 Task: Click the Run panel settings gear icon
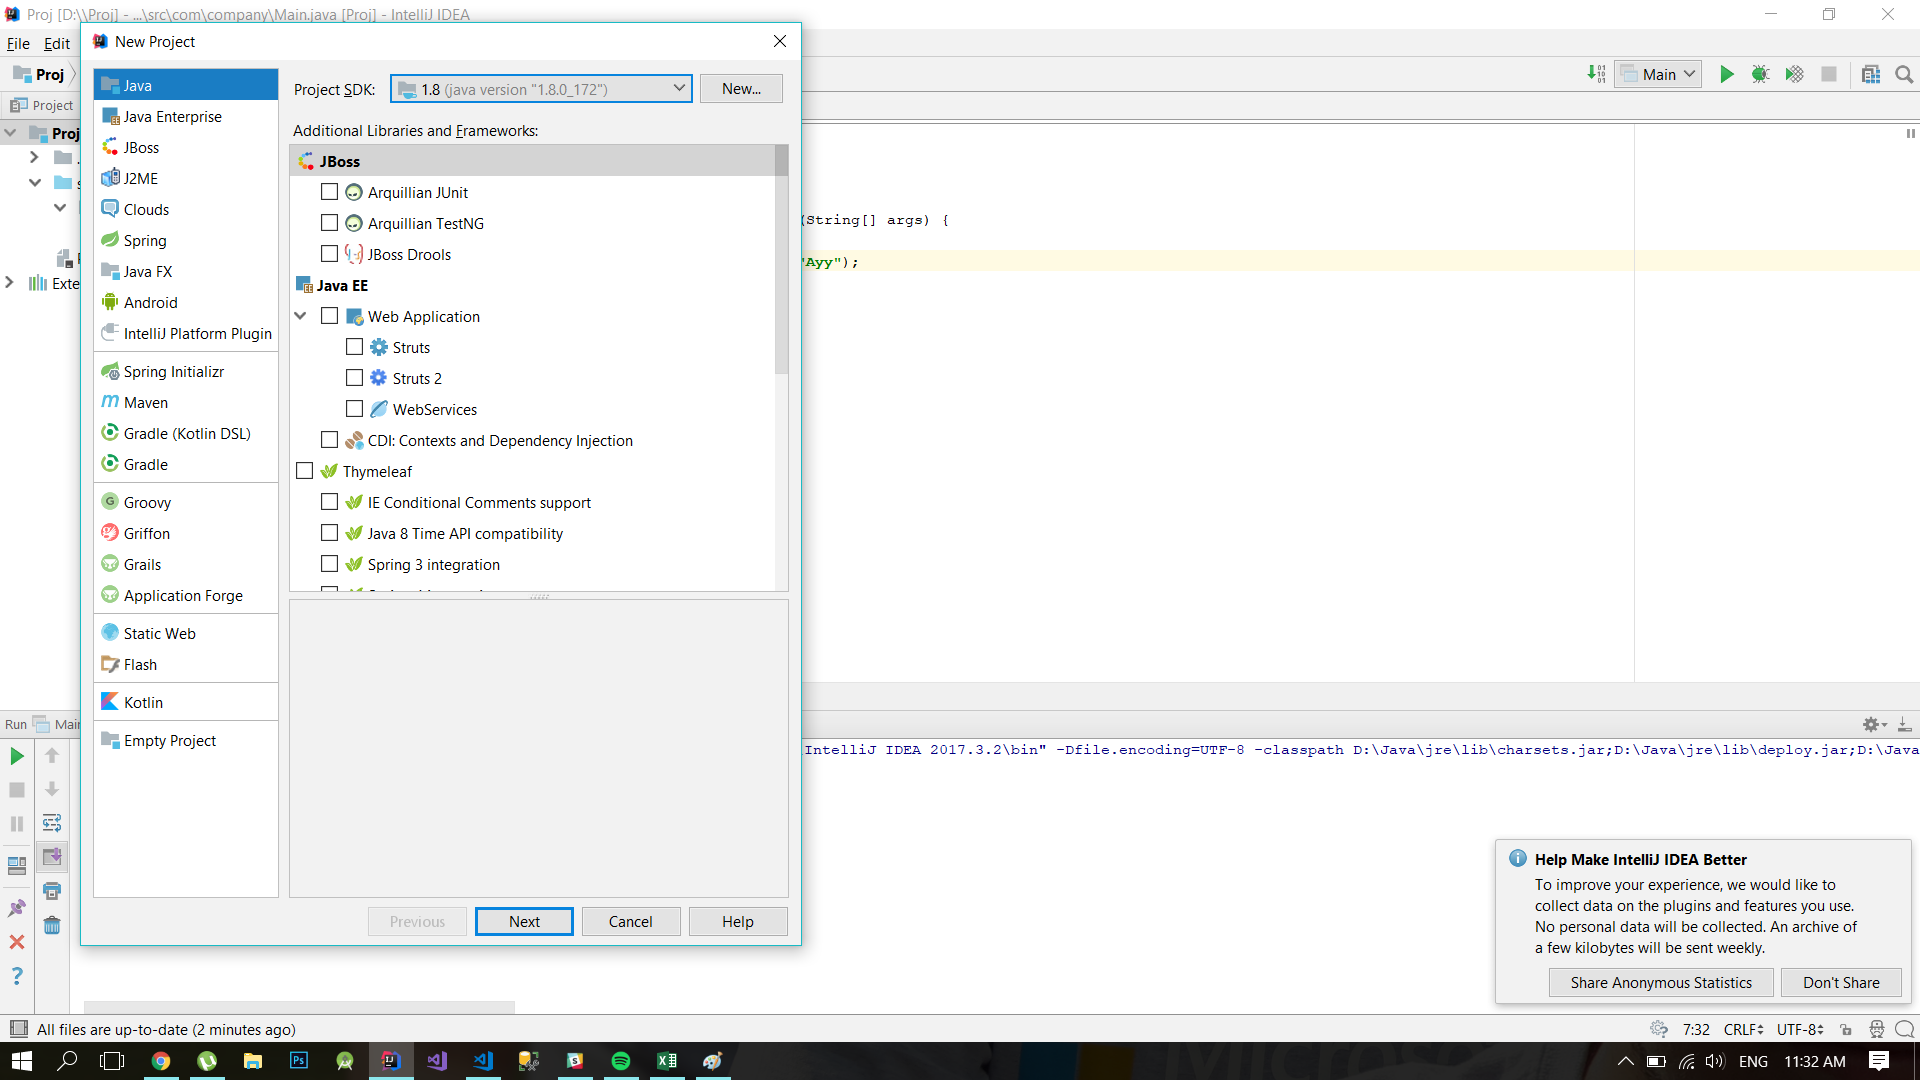coord(1872,724)
